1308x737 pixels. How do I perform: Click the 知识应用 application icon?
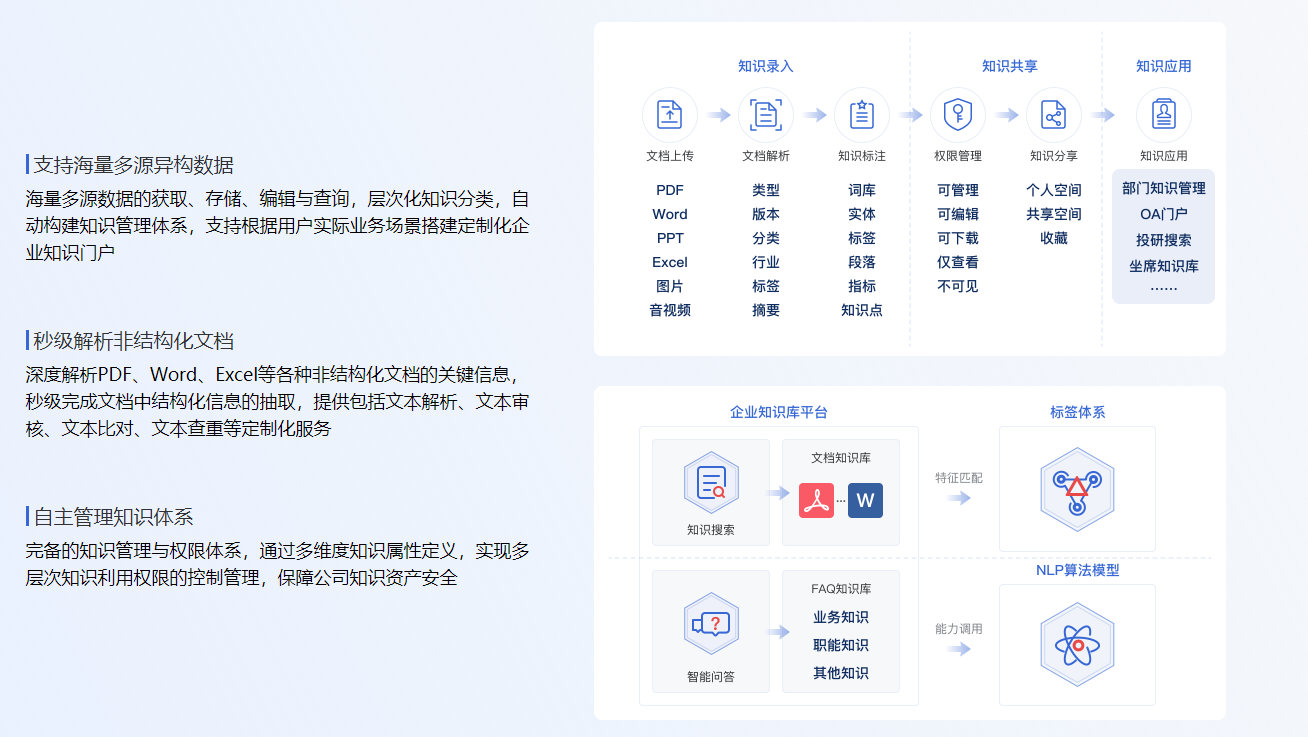click(1164, 115)
